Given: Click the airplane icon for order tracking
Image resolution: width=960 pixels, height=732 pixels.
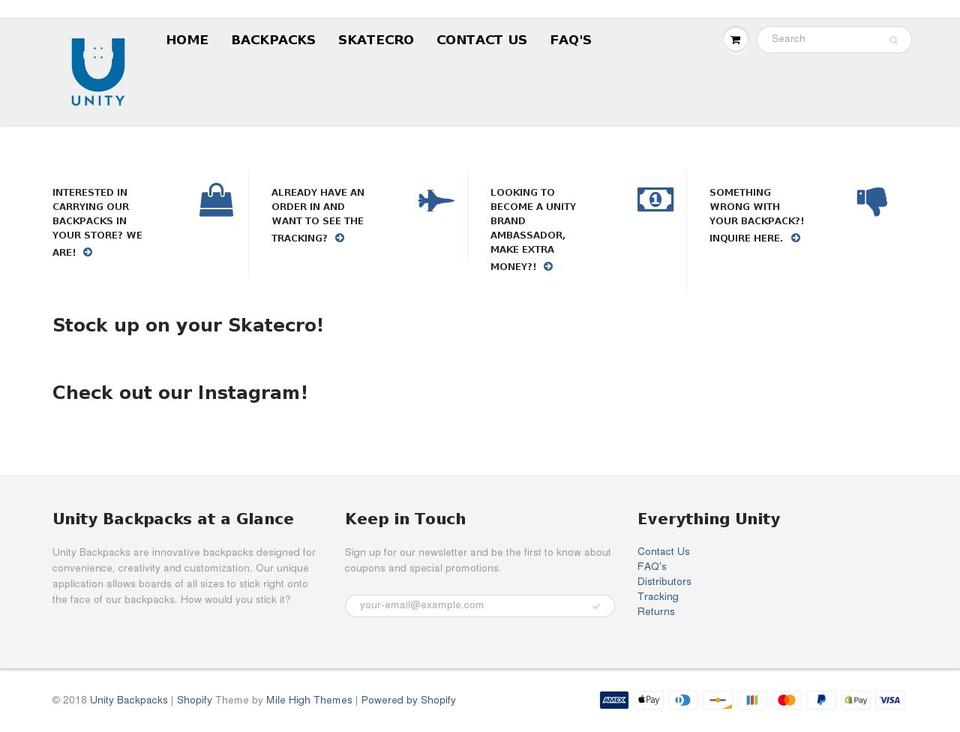Looking at the screenshot, I should coord(435,201).
